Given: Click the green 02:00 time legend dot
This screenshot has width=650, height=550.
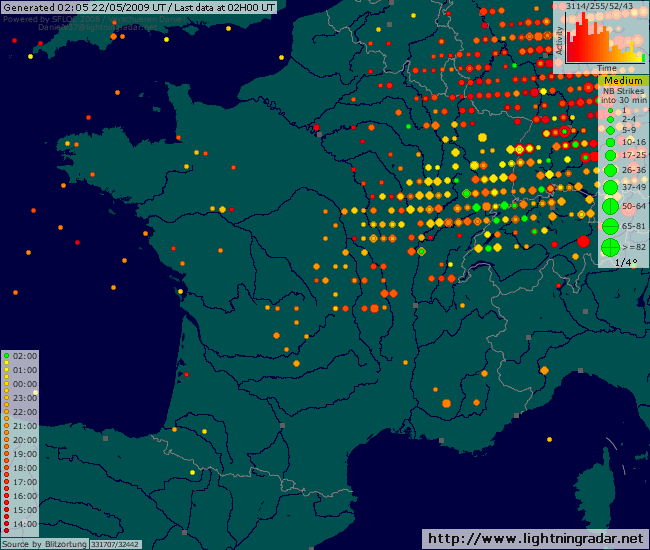Looking at the screenshot, I should coord(6,355).
